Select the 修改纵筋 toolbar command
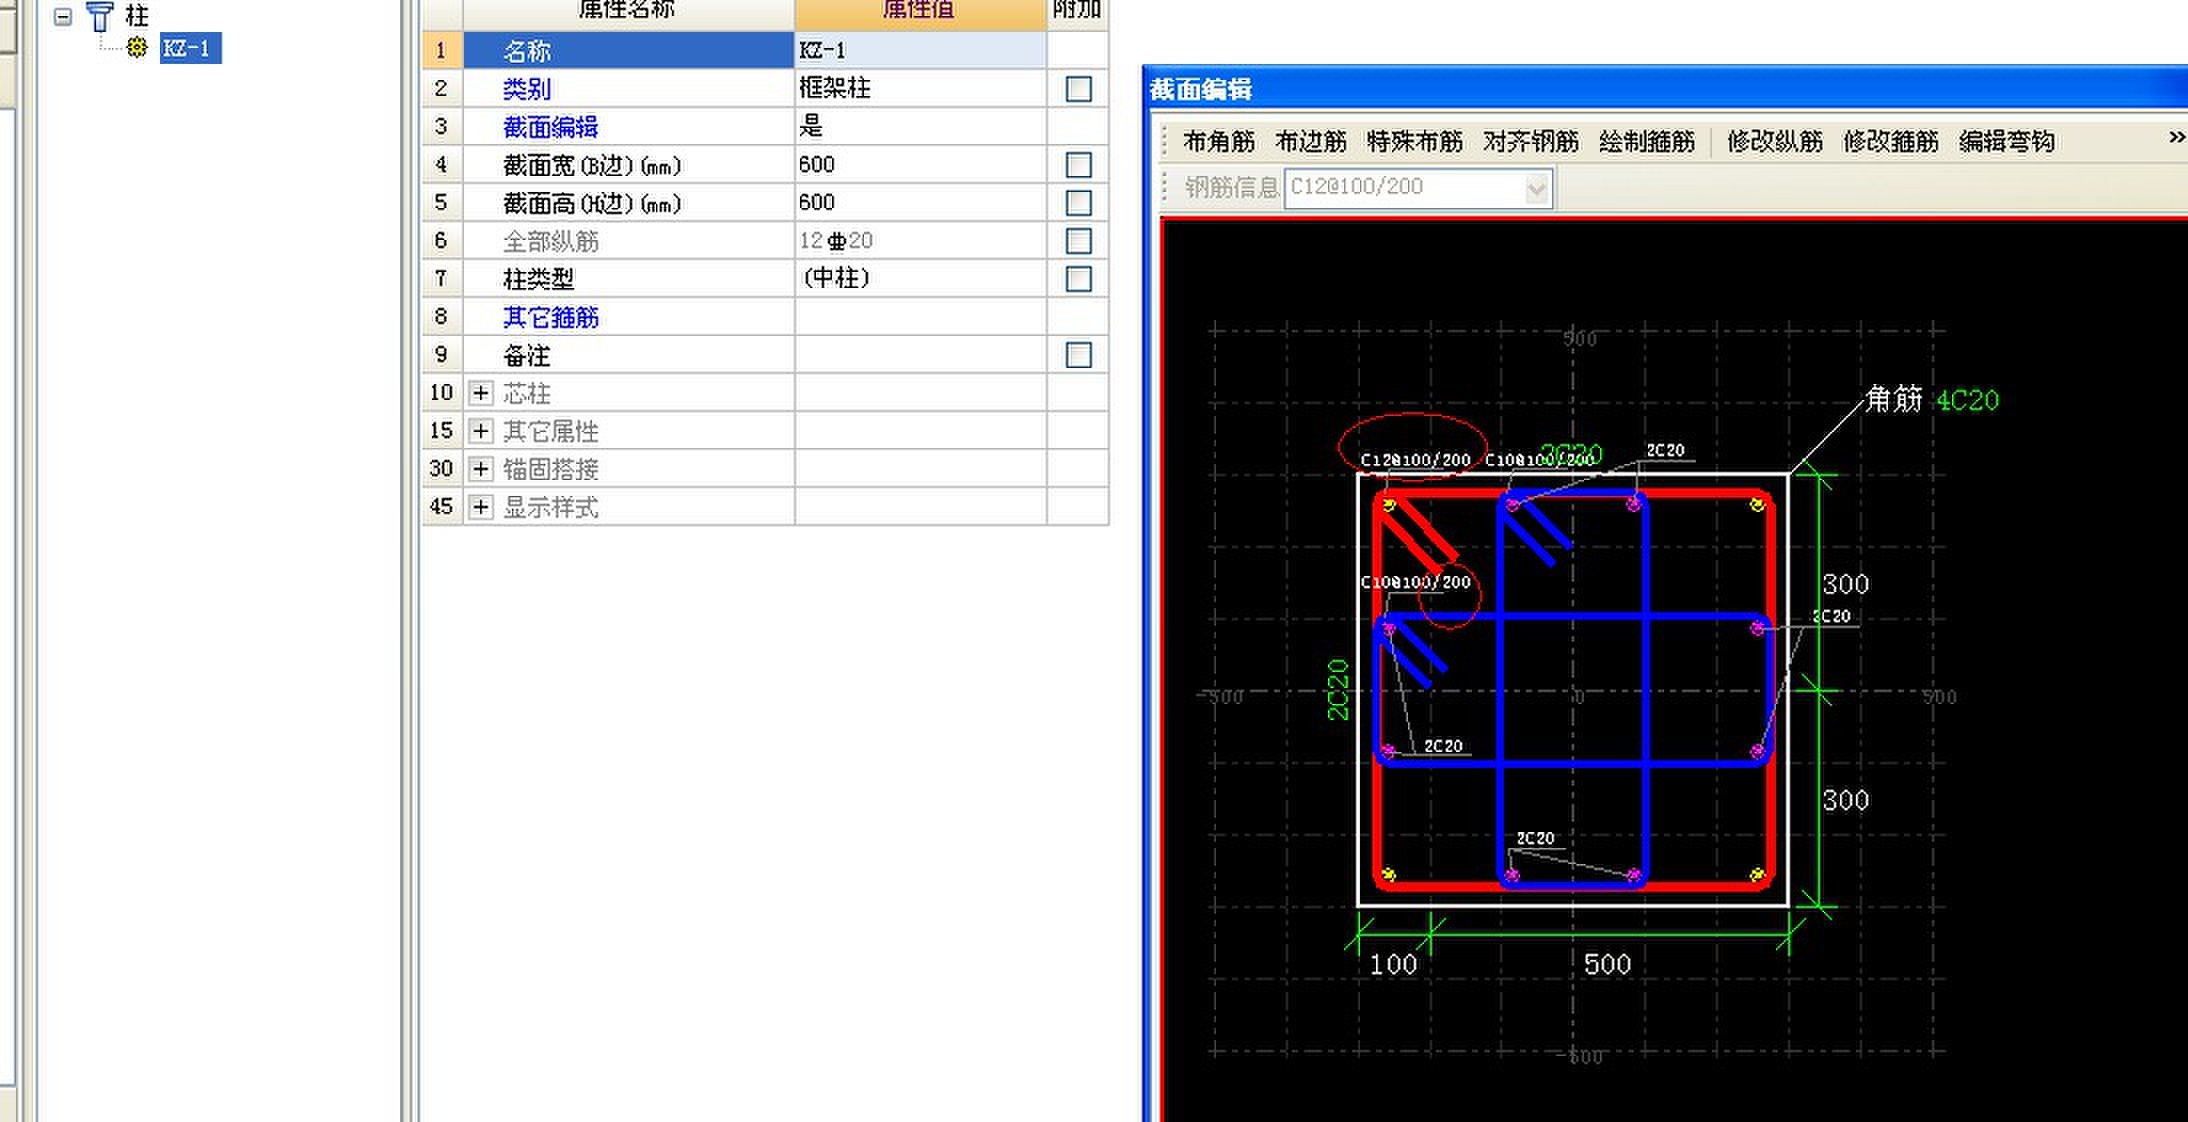The width and height of the screenshot is (2188, 1122). coord(1775,142)
